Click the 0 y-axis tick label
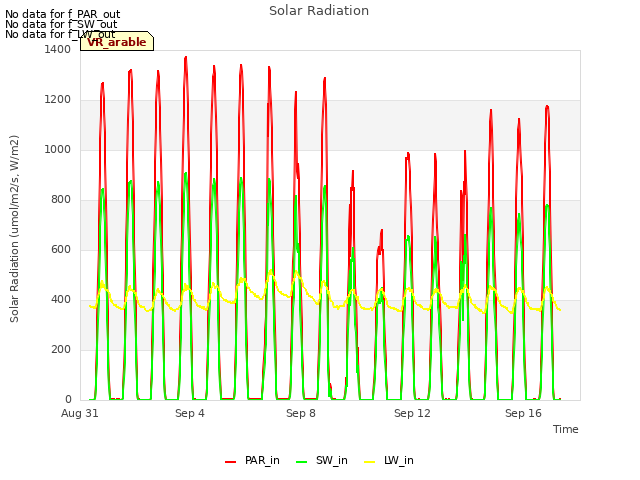This screenshot has width=640, height=480. click(x=68, y=400)
